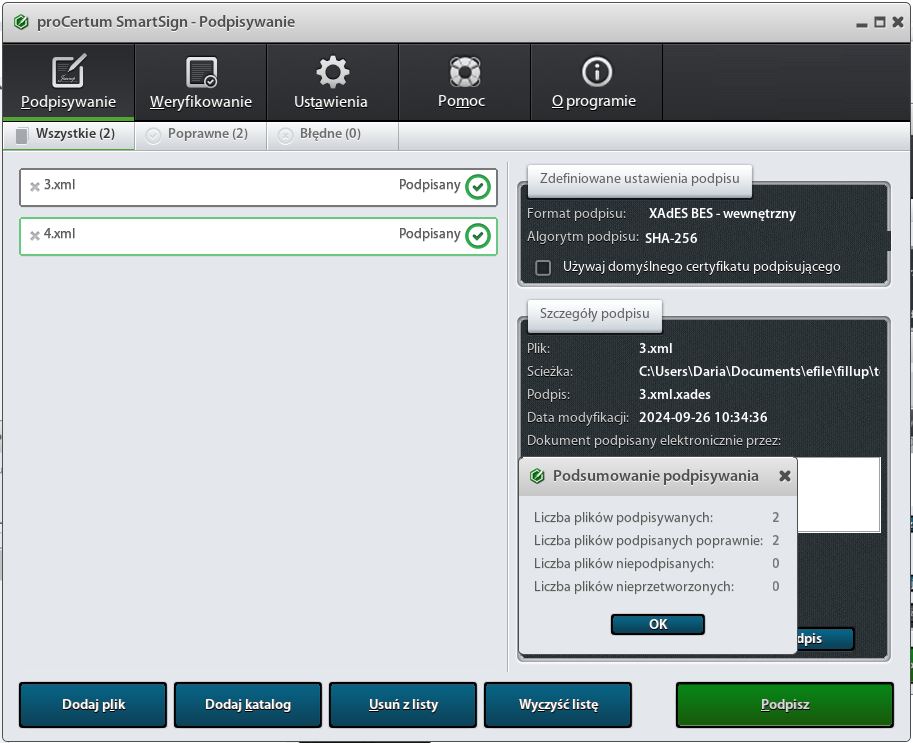This screenshot has width=913, height=743.
Task: Select the 3.xml file name
Action: 59,185
